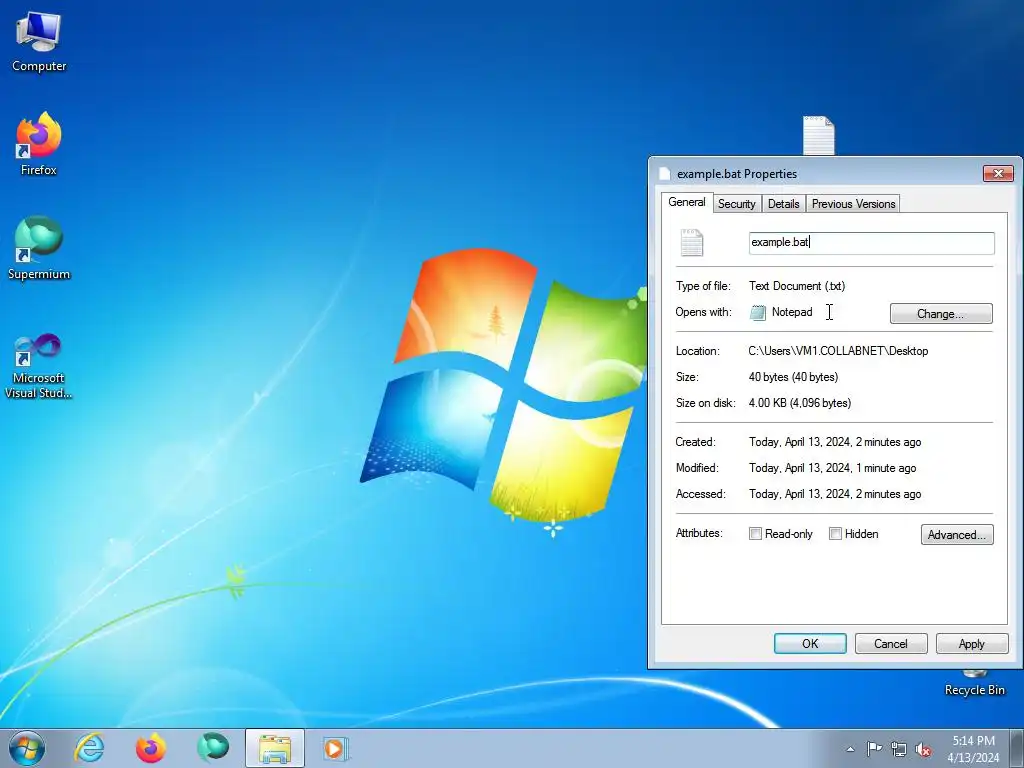
Task: Close the example.bat Properties dialog
Action: (x=999, y=173)
